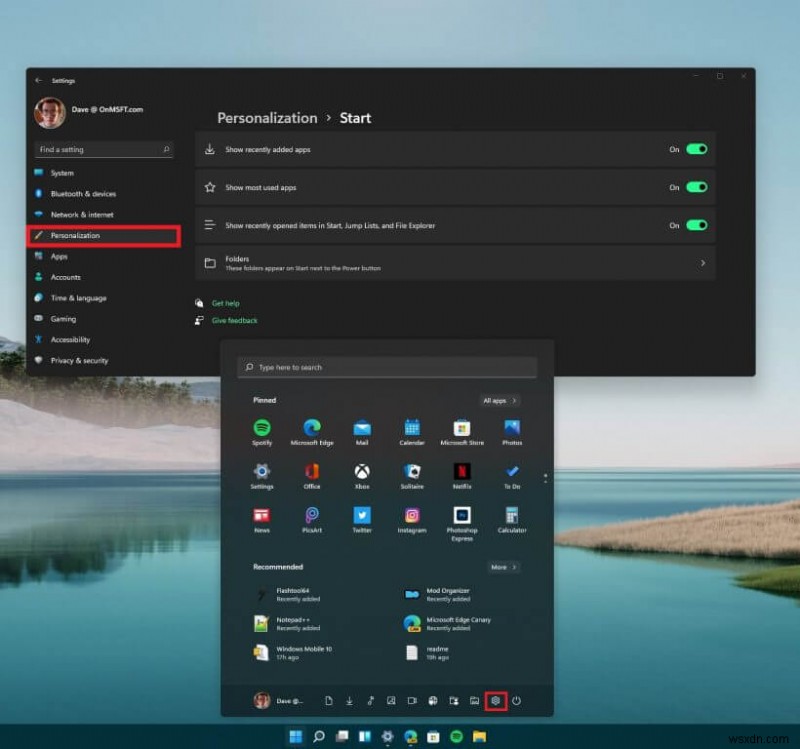Click the Settings gear next to Power
Image resolution: width=800 pixels, height=749 pixels.
496,701
